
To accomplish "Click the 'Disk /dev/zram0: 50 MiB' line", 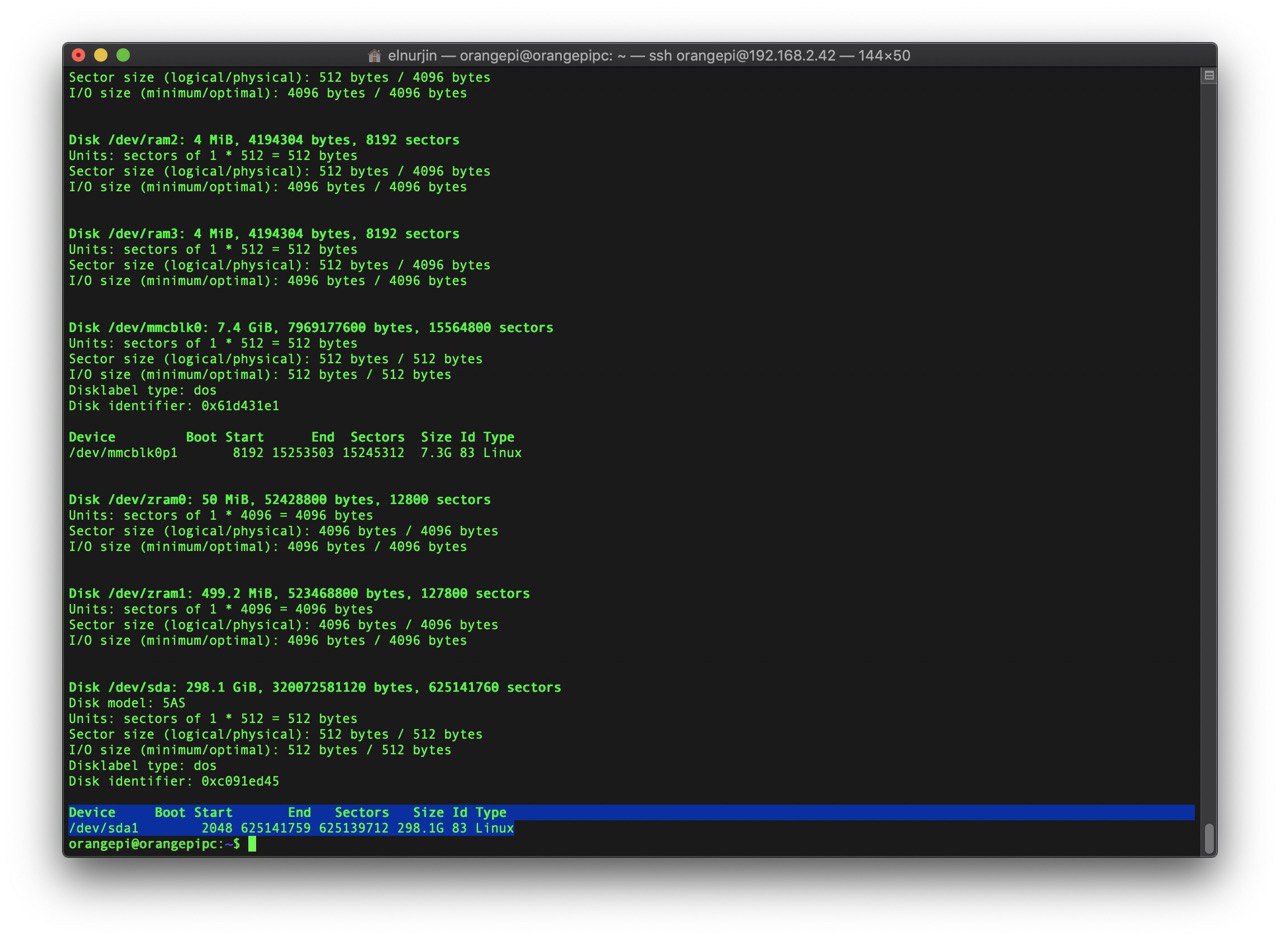I will 280,500.
